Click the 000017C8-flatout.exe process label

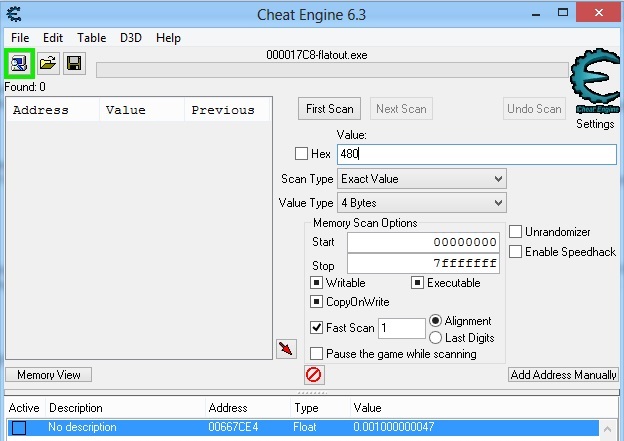(317, 55)
